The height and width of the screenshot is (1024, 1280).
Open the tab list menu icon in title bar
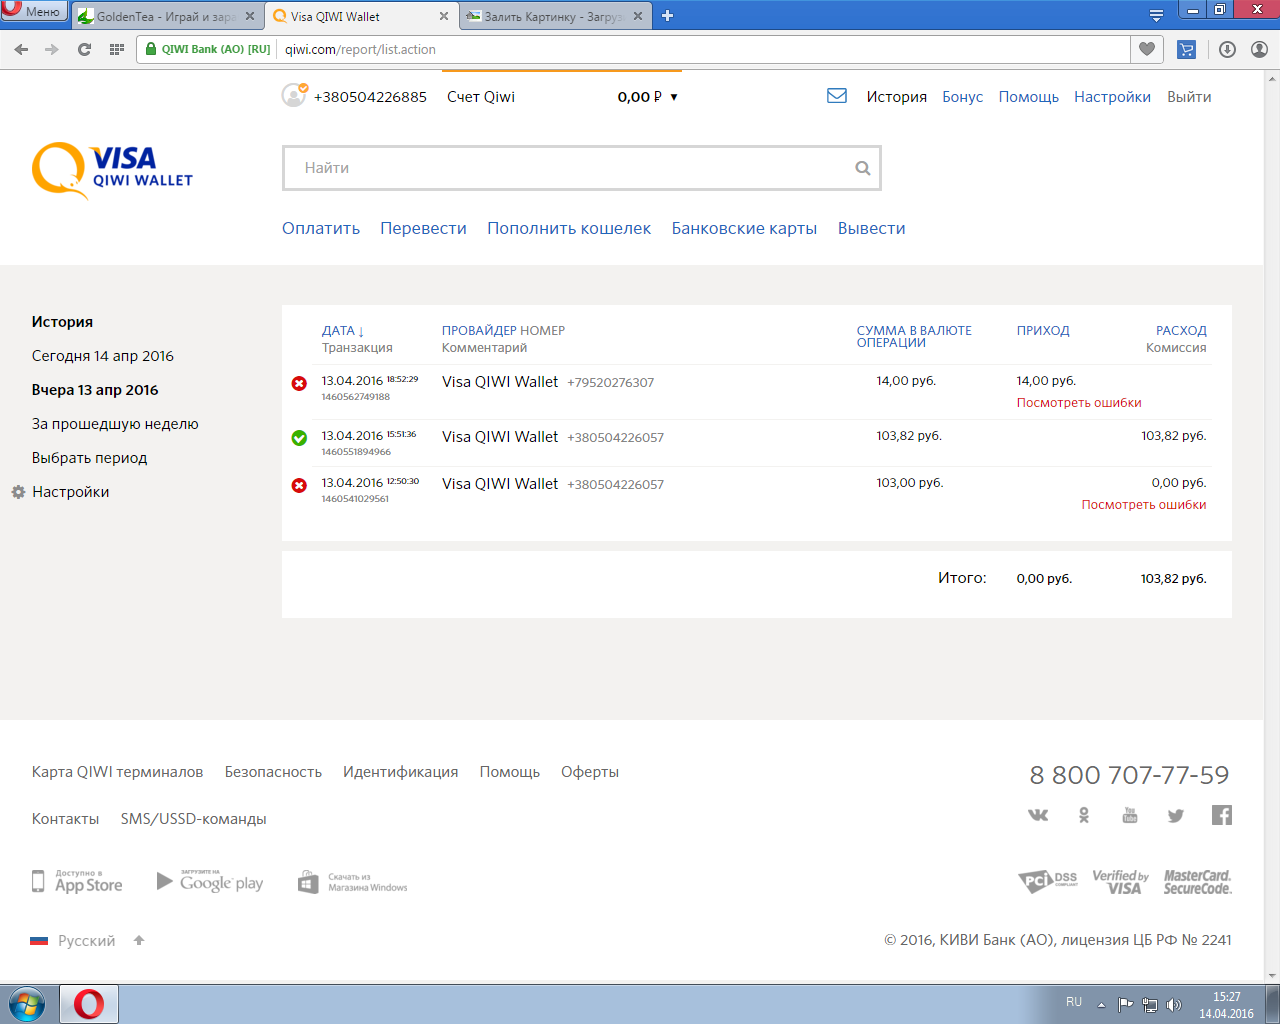tap(1156, 15)
